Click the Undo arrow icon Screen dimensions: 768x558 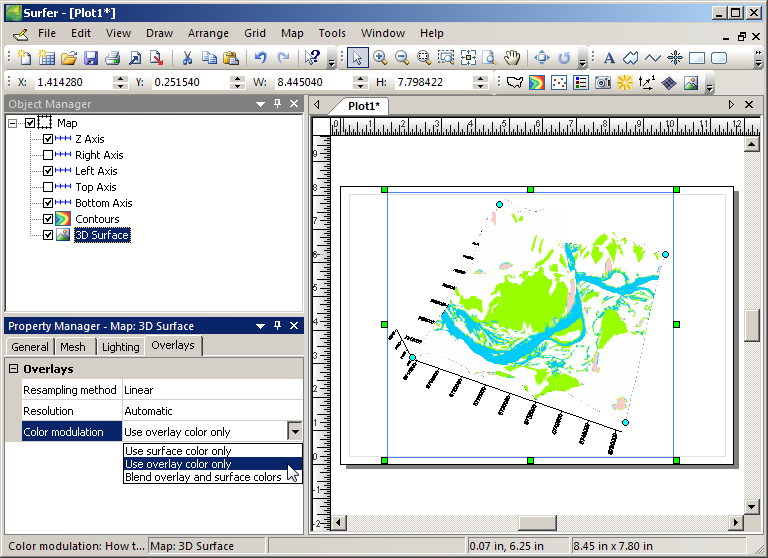tap(261, 58)
